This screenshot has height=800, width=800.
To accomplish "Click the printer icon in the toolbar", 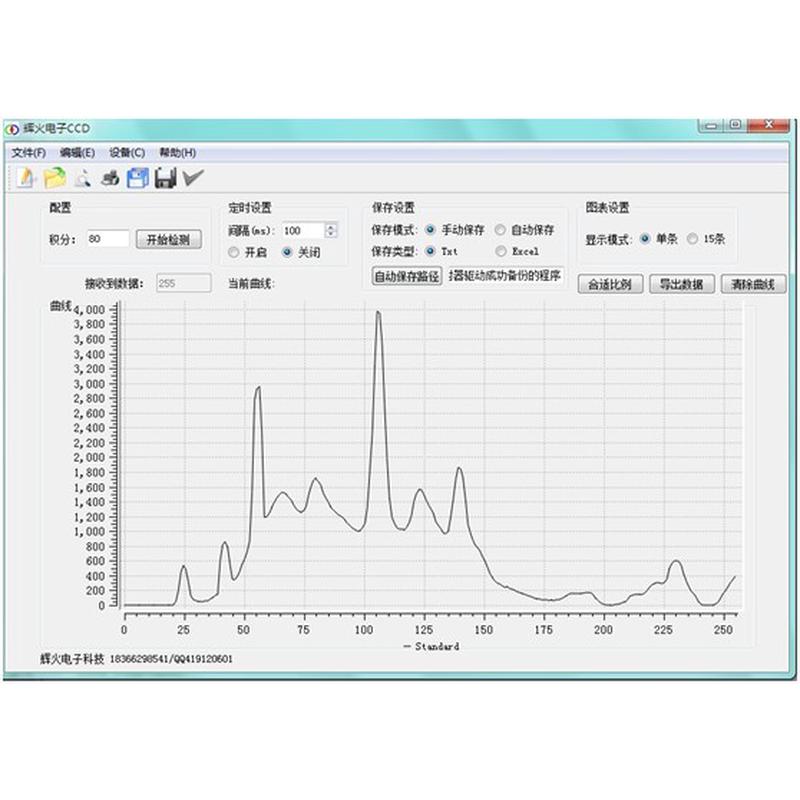I will pyautogui.click(x=110, y=178).
